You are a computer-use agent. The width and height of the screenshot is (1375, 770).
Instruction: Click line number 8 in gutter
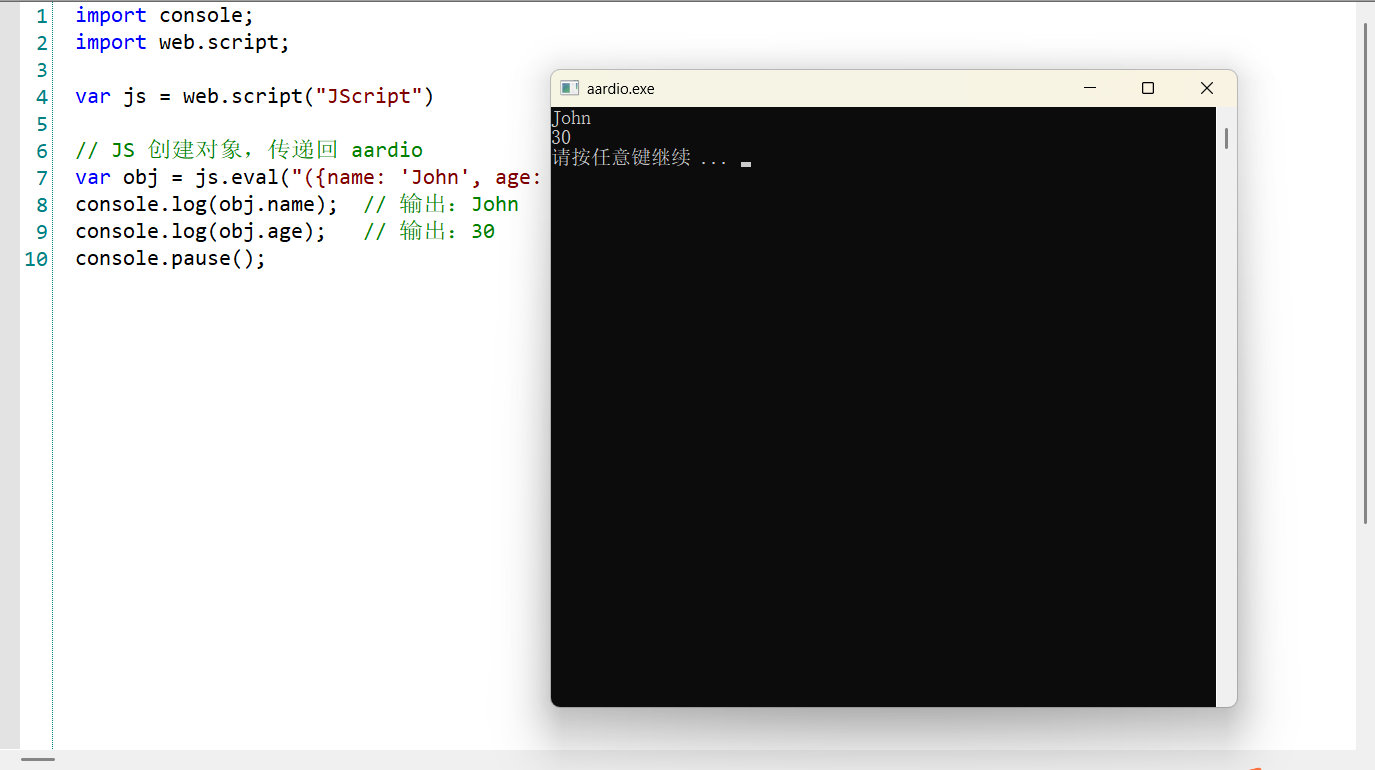[41, 205]
